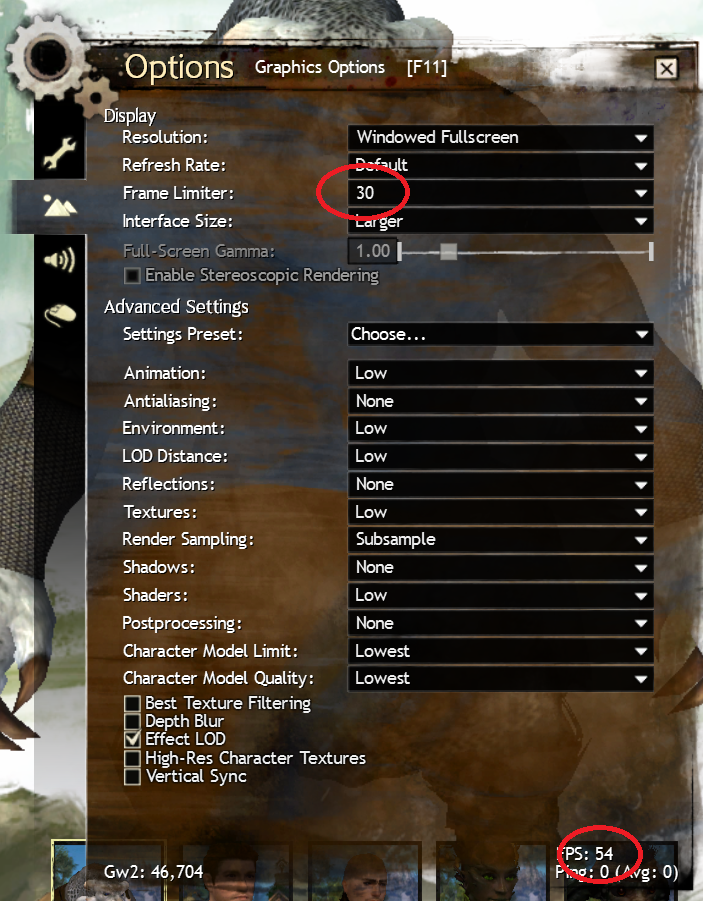Uncheck the Effect LOD checkbox
The width and height of the screenshot is (703, 901).
point(132,739)
